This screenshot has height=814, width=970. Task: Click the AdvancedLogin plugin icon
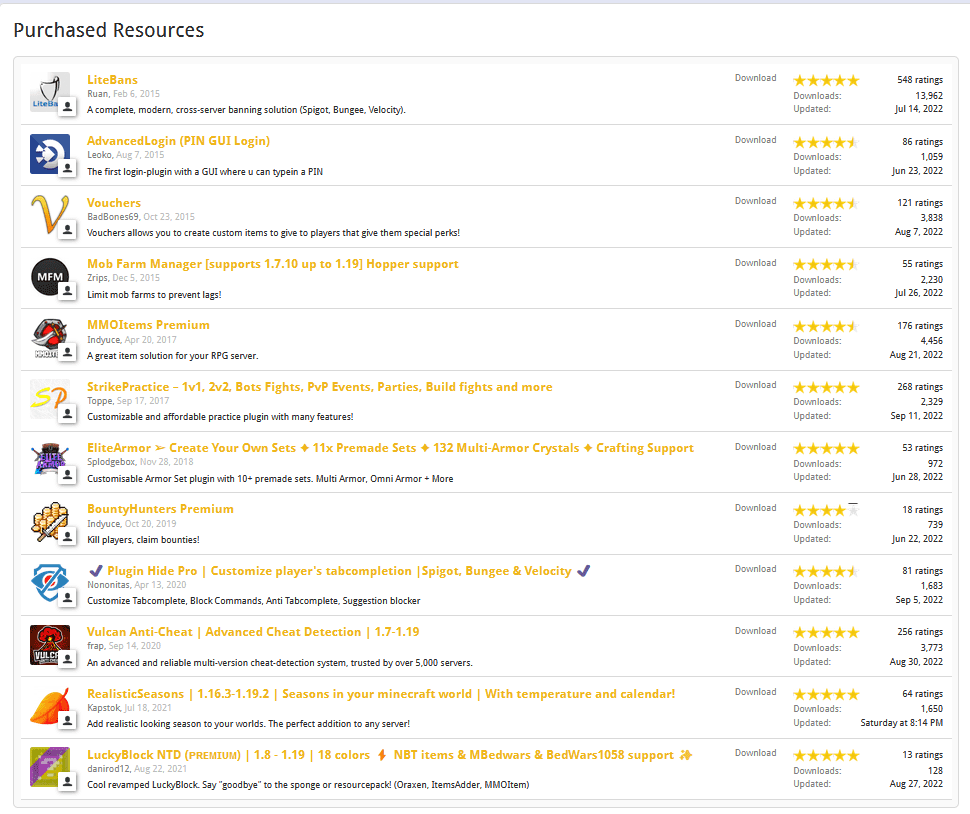48,153
